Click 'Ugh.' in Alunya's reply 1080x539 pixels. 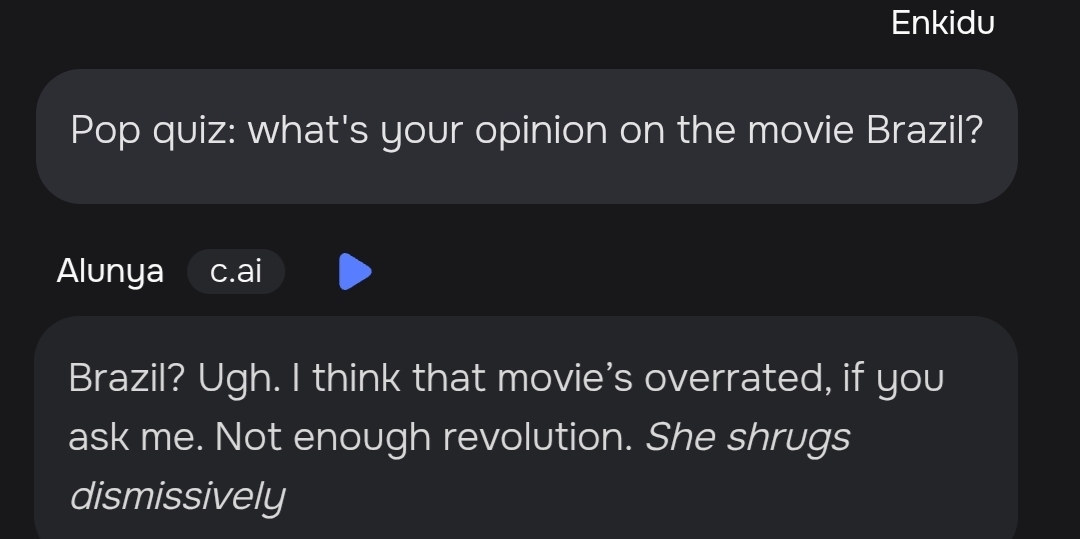240,378
